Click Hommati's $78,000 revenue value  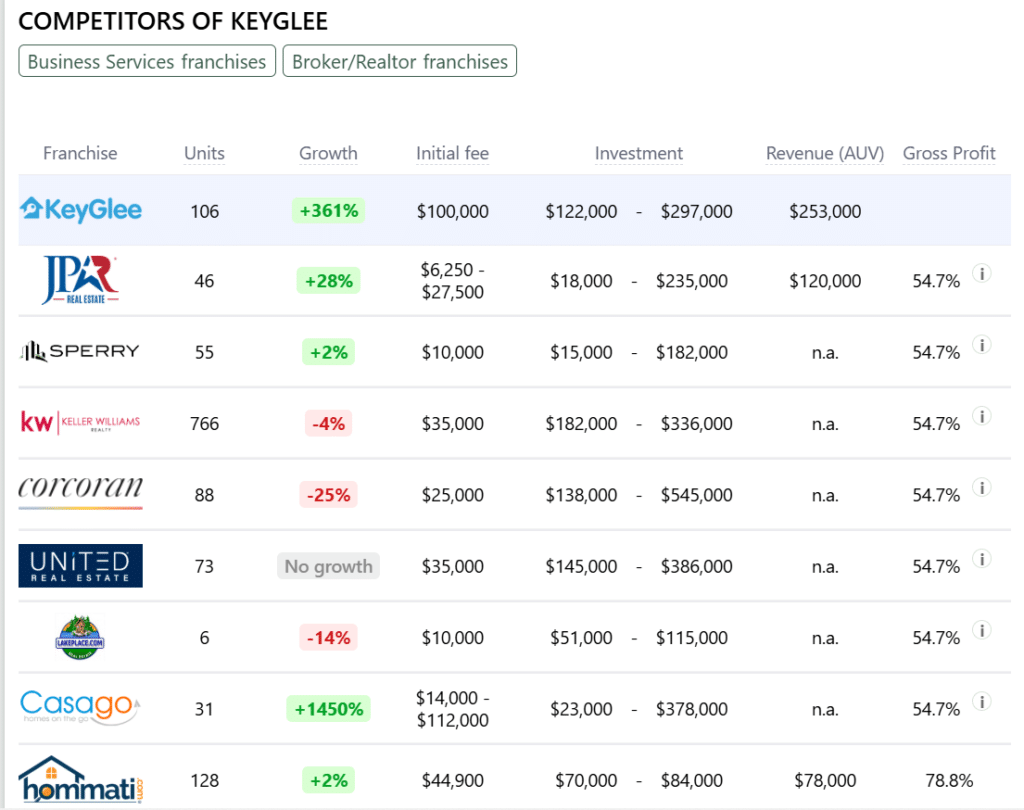(x=825, y=780)
